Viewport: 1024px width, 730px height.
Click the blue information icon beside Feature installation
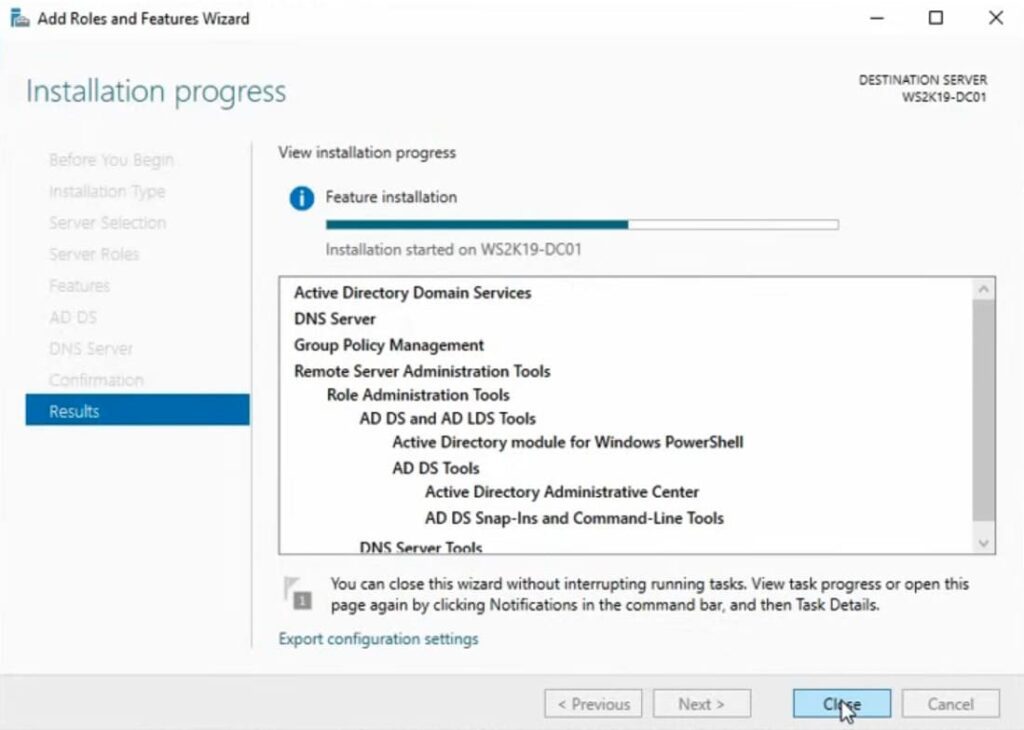point(301,198)
